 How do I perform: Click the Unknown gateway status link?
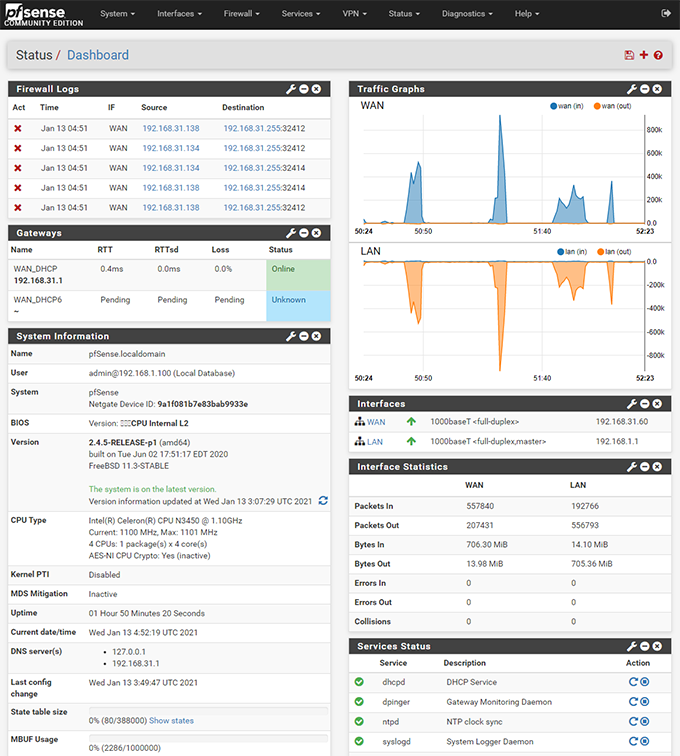click(288, 299)
